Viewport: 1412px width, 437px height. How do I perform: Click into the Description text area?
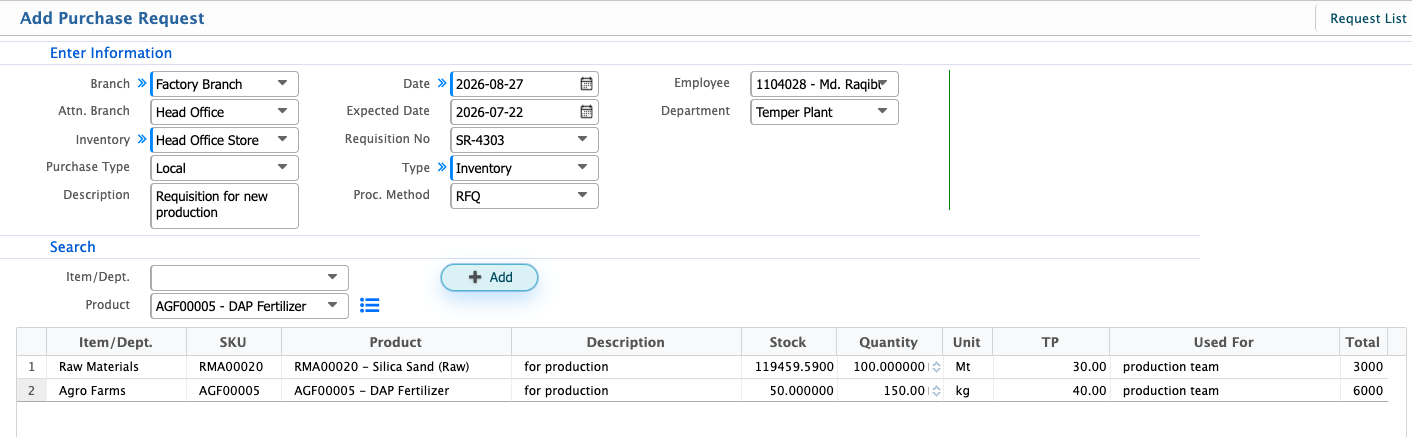[x=225, y=205]
